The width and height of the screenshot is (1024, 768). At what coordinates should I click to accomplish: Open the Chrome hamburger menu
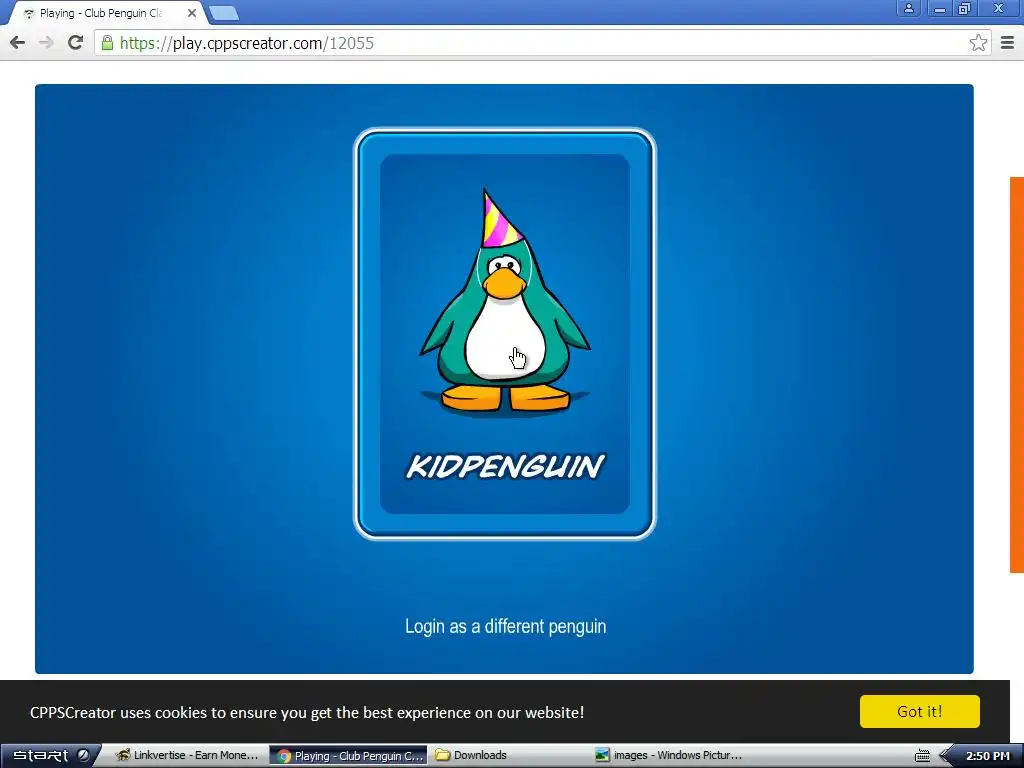coord(1008,43)
